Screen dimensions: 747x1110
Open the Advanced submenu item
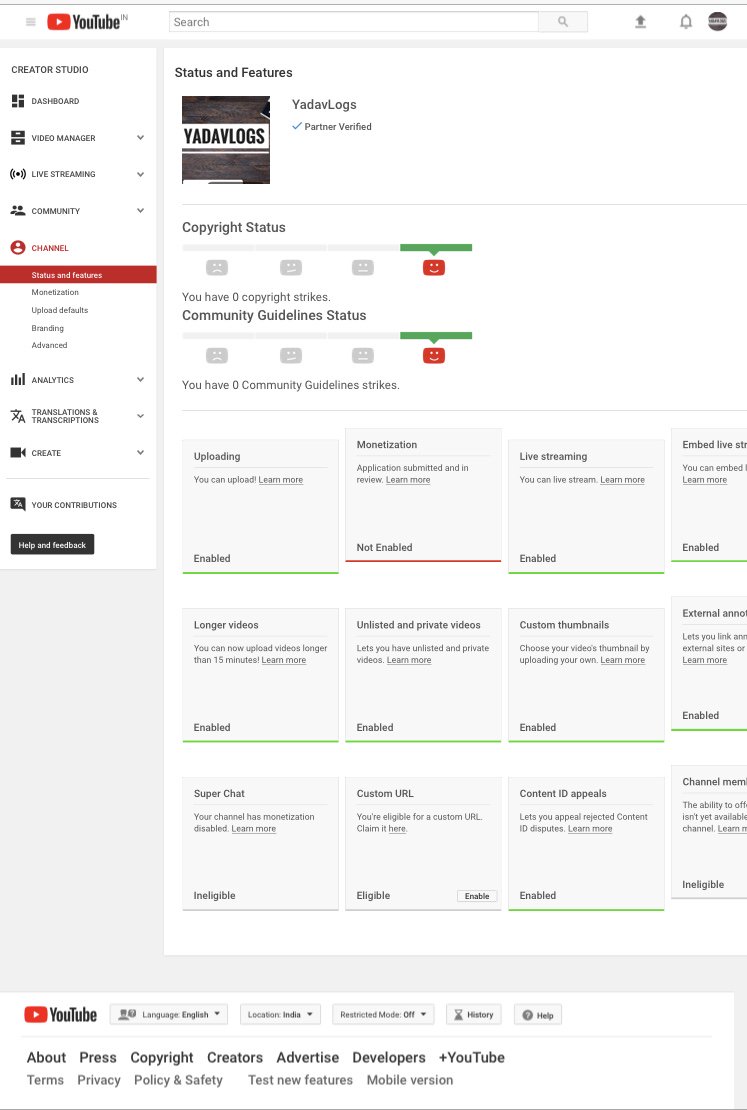[x=50, y=345]
